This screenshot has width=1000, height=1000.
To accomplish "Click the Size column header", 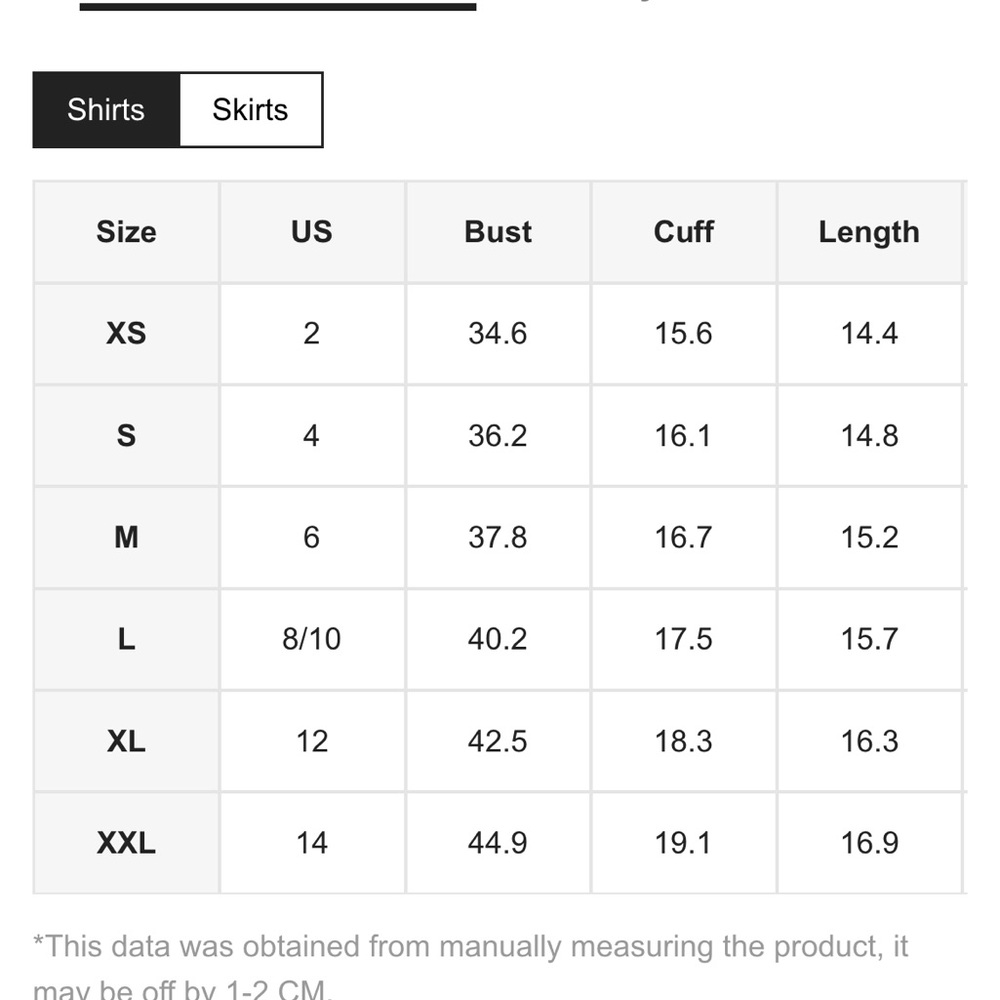I will click(126, 232).
